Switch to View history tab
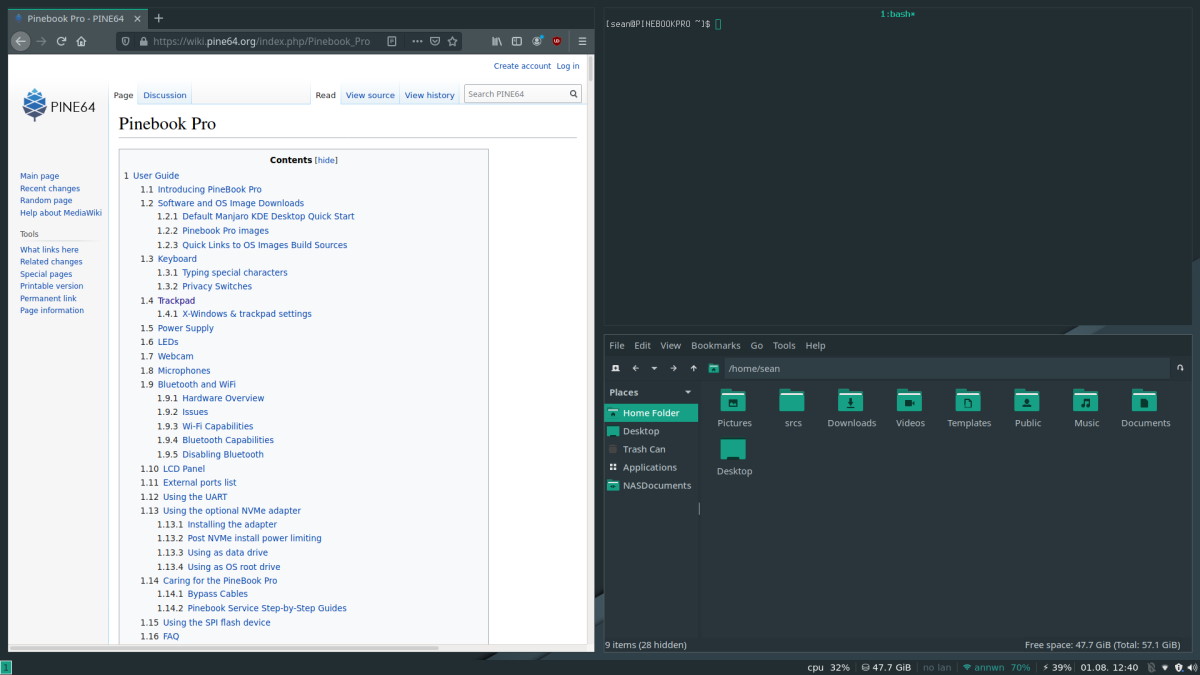 tap(430, 95)
